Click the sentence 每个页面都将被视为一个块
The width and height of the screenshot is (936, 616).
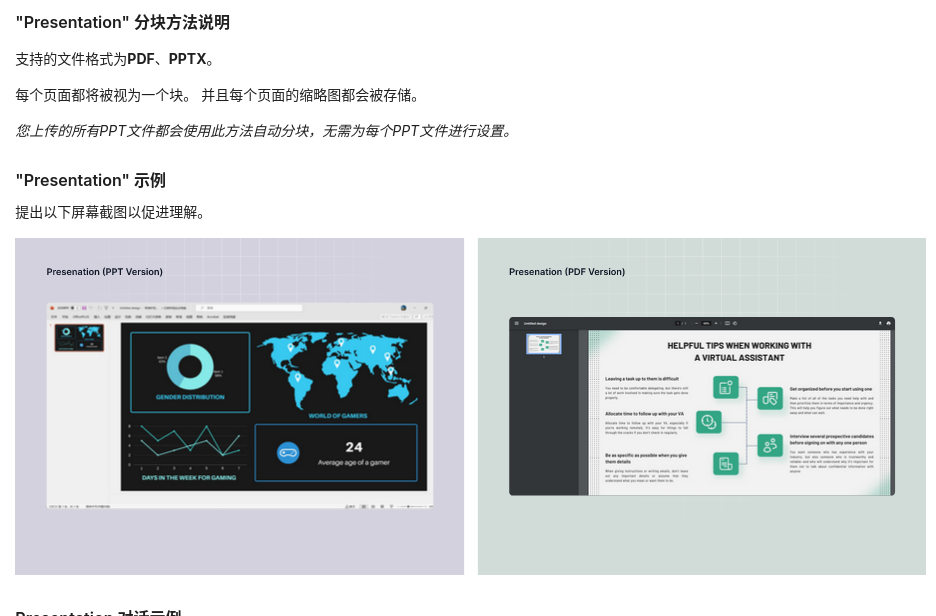tap(99, 96)
